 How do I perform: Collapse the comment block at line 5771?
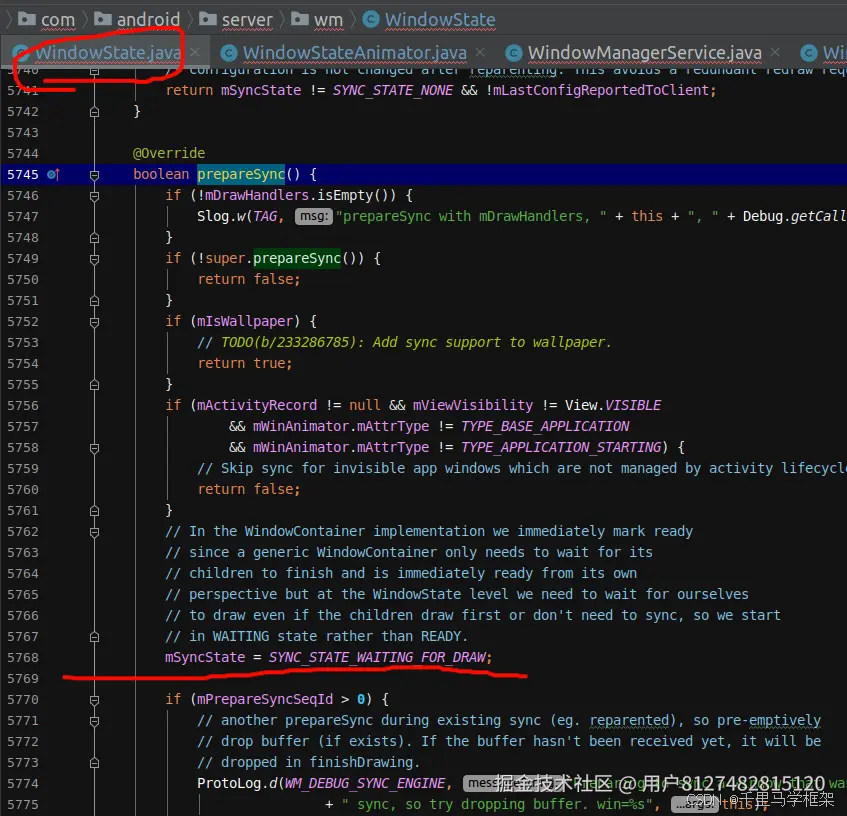(x=95, y=721)
